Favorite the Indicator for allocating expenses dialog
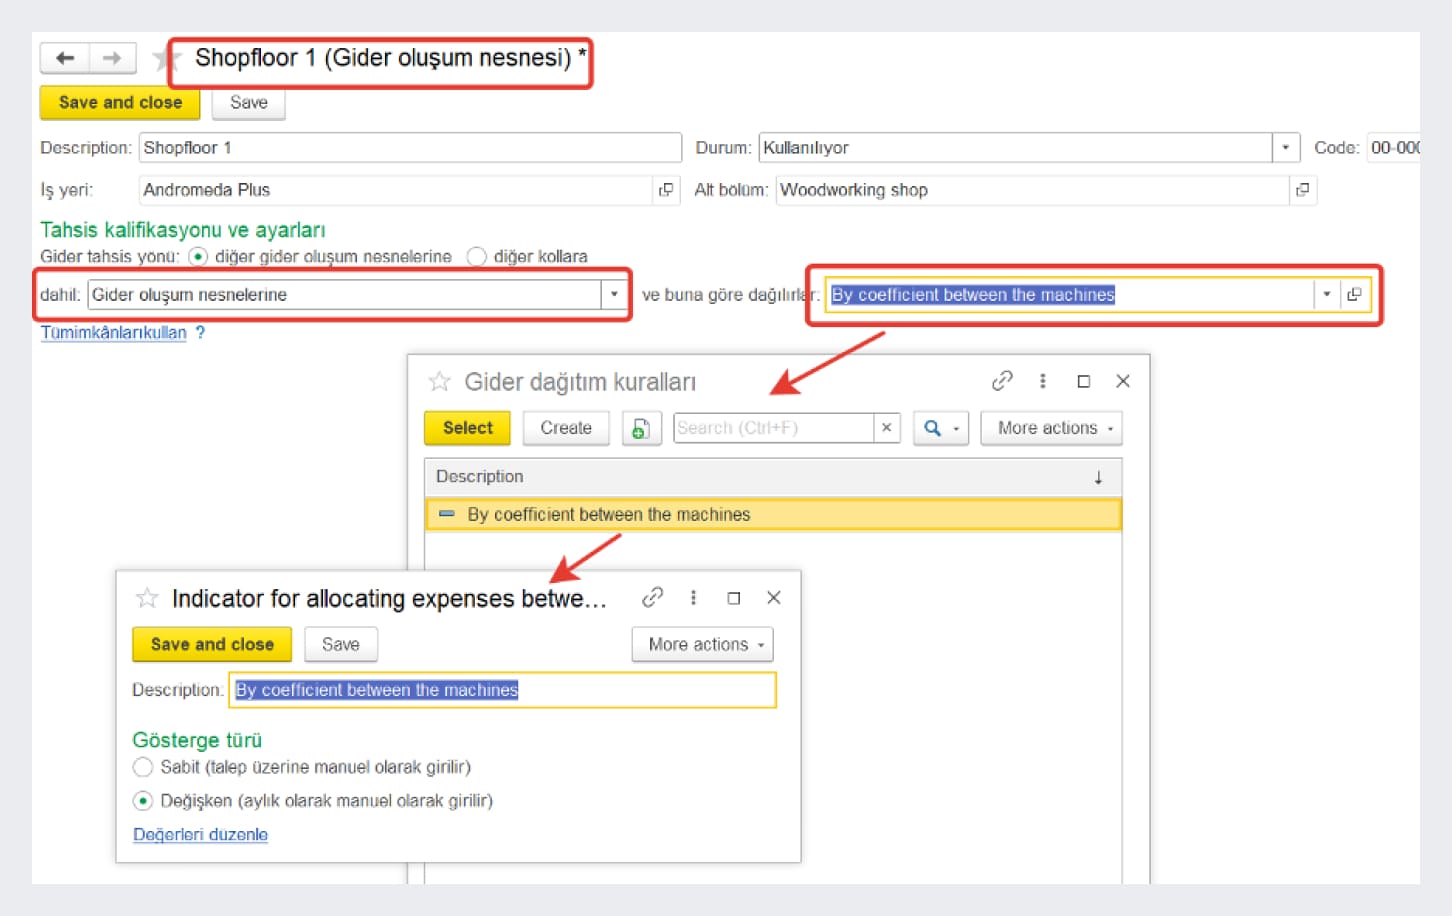The width and height of the screenshot is (1452, 916). [147, 598]
